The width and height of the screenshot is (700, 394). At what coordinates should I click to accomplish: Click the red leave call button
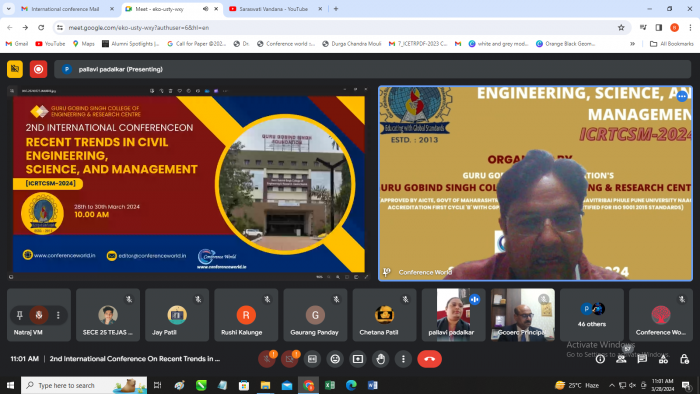429,359
